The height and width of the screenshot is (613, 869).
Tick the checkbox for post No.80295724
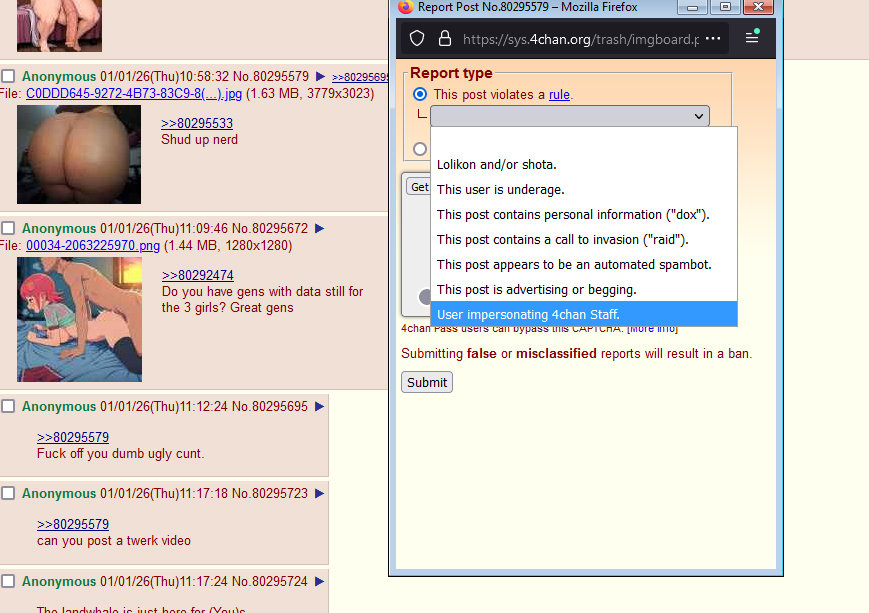(8, 581)
